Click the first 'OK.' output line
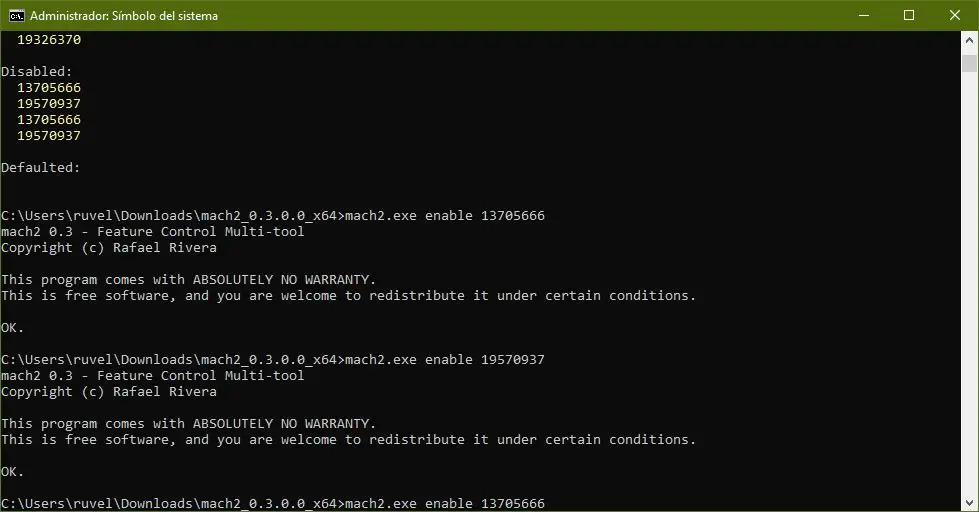The width and height of the screenshot is (979, 512). coord(13,328)
